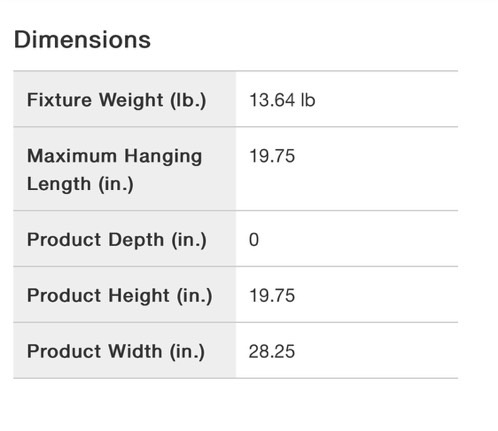Image resolution: width=498 pixels, height=431 pixels.
Task: Select the Product Height (in.) label
Action: point(119,296)
